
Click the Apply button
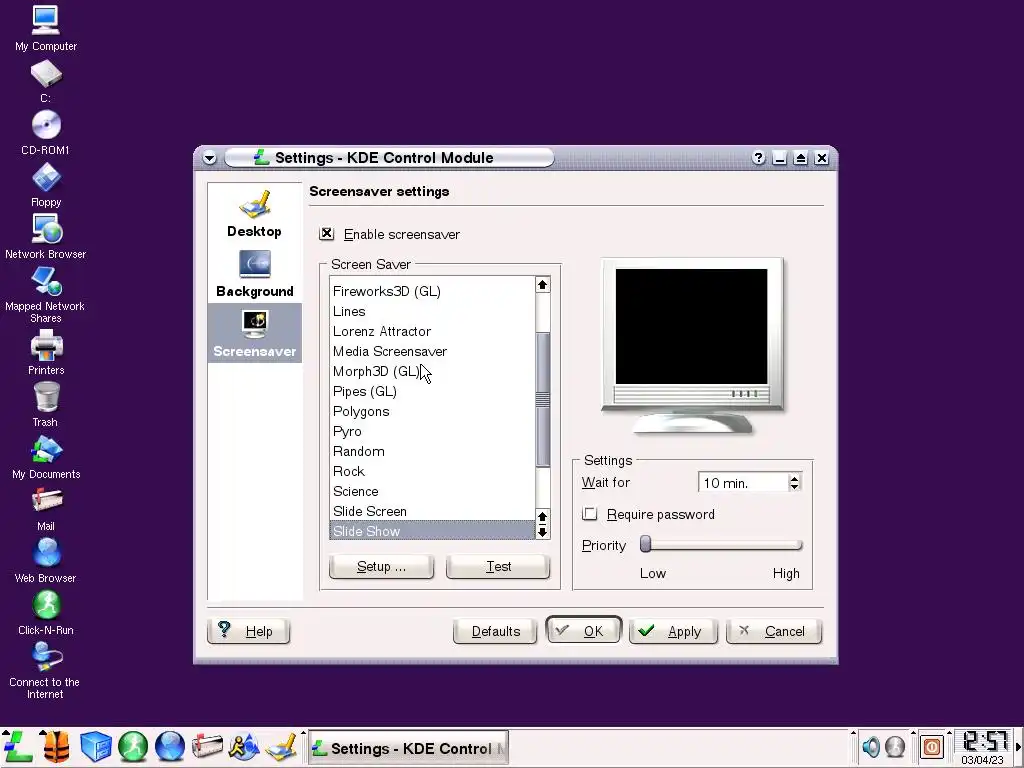[x=673, y=631]
